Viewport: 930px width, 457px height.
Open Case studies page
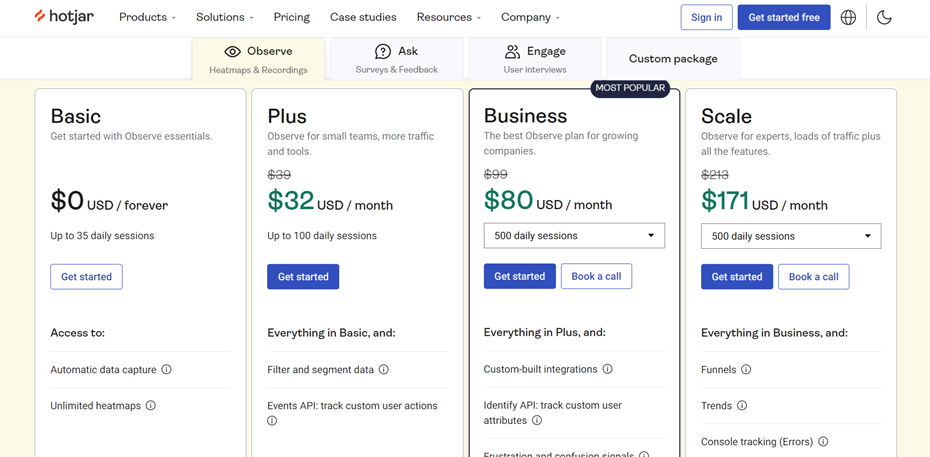point(363,17)
